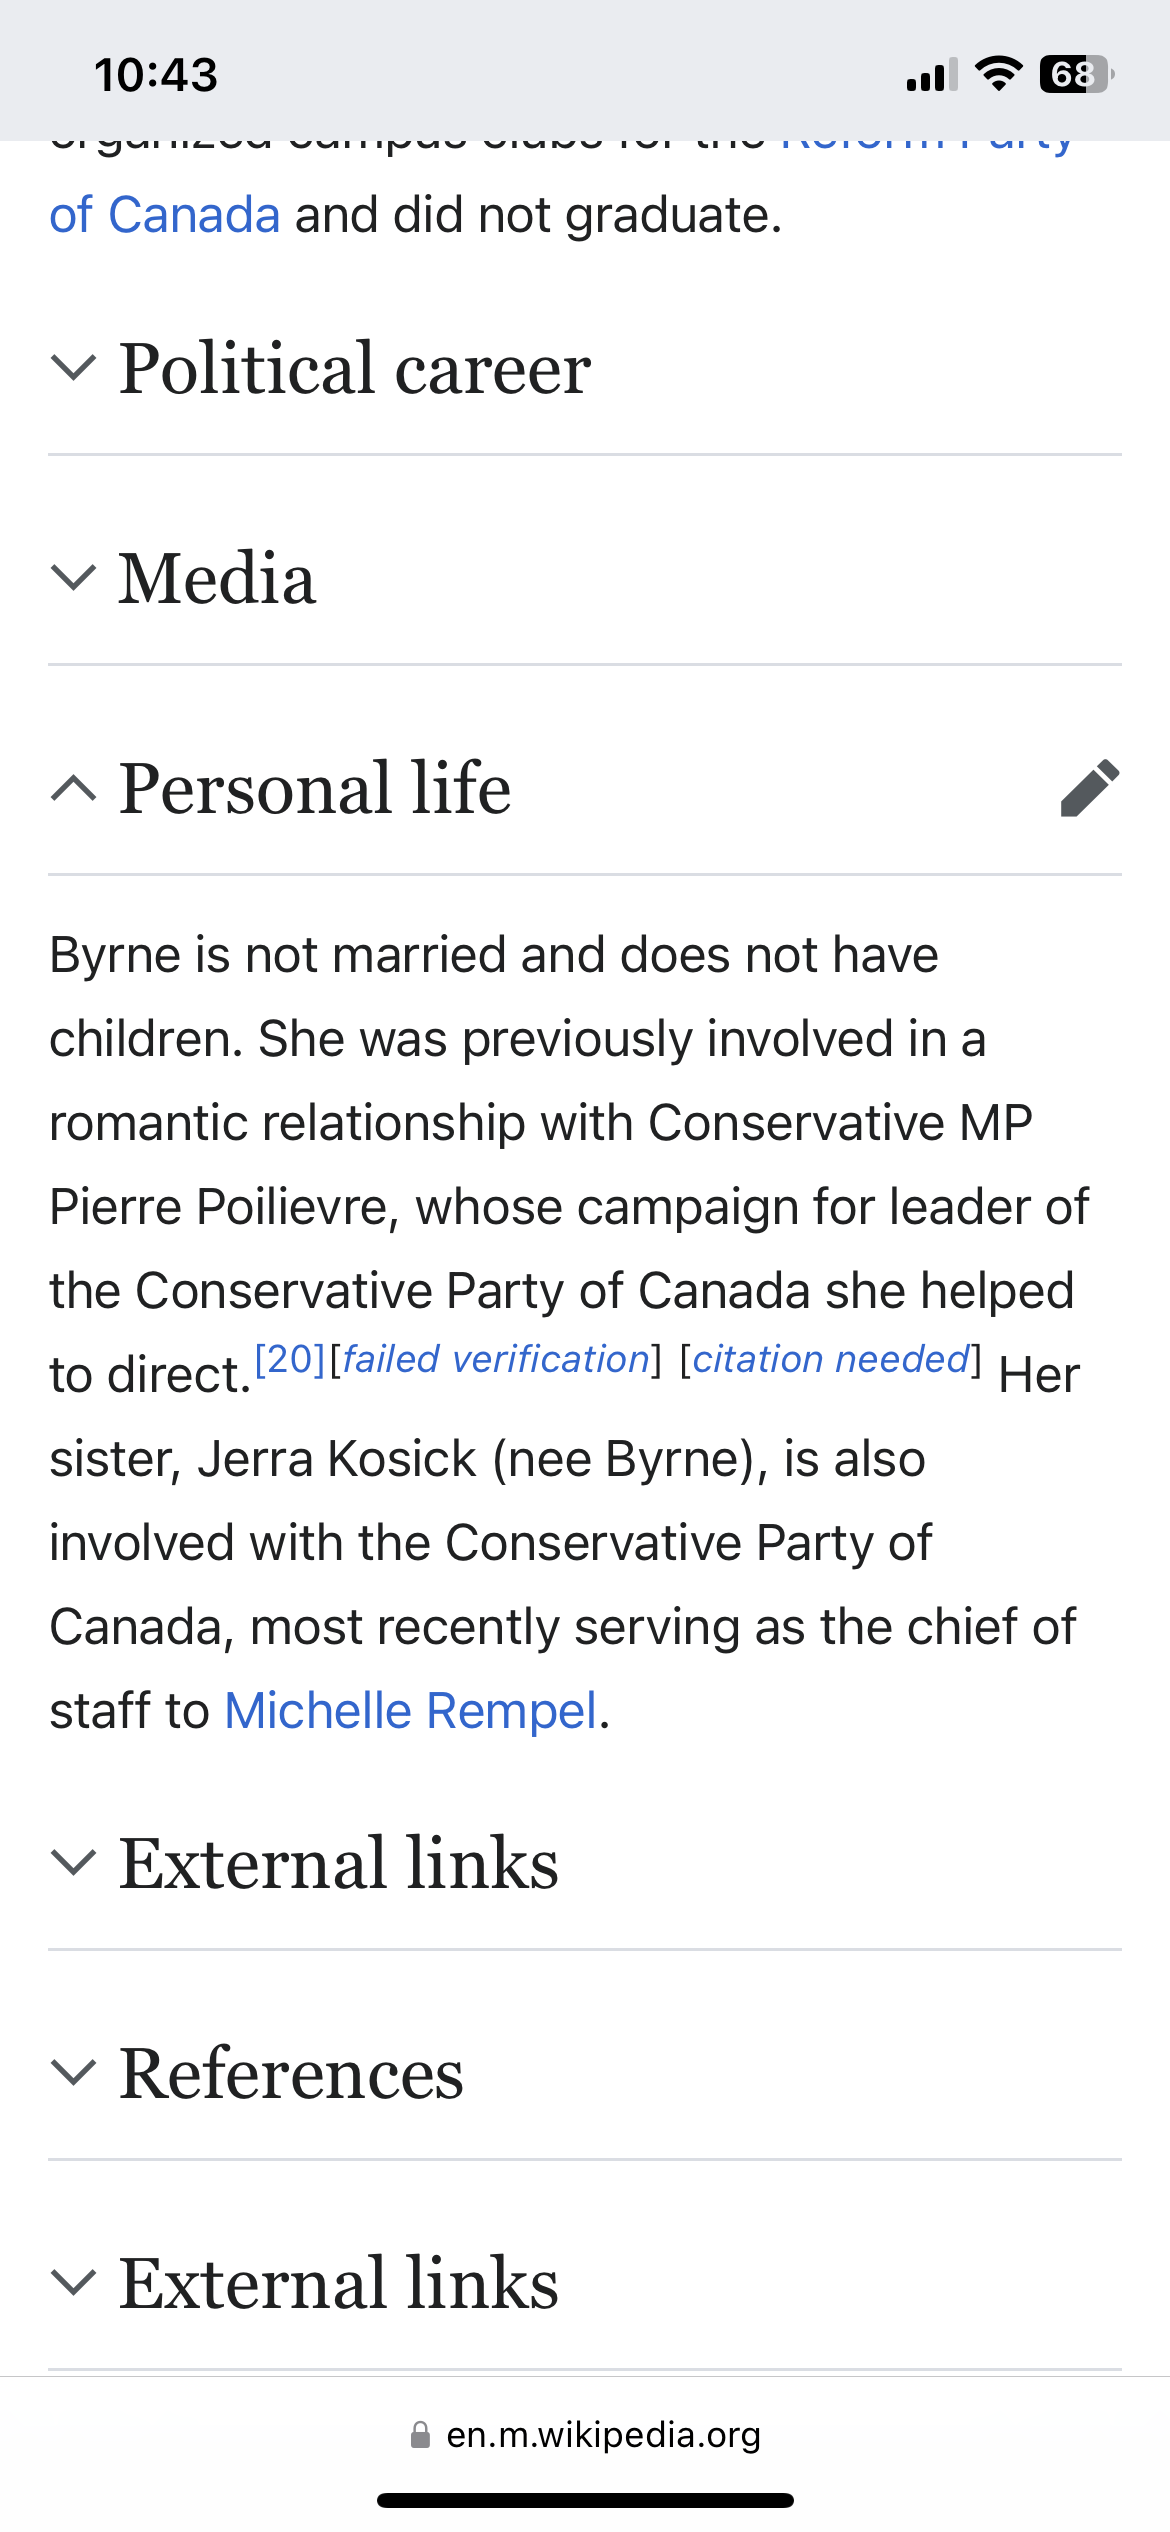Viewport: 1170px width, 2532px height.
Task: Tap the Political career heading
Action: (x=355, y=368)
